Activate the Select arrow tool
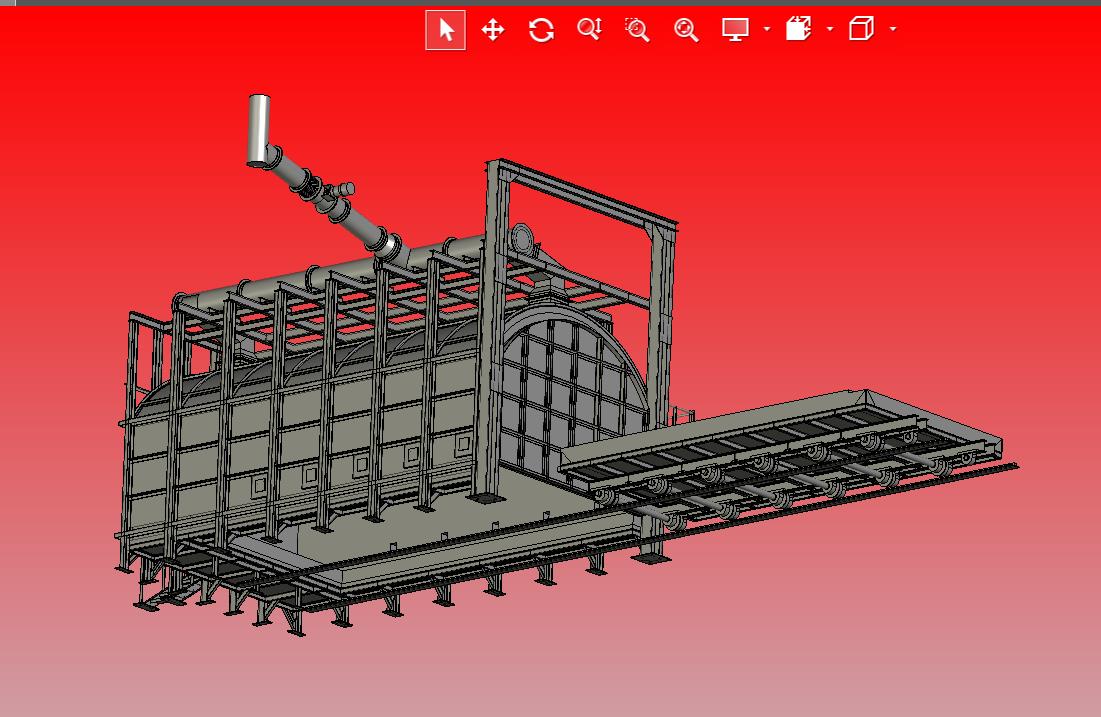 pyautogui.click(x=445, y=30)
